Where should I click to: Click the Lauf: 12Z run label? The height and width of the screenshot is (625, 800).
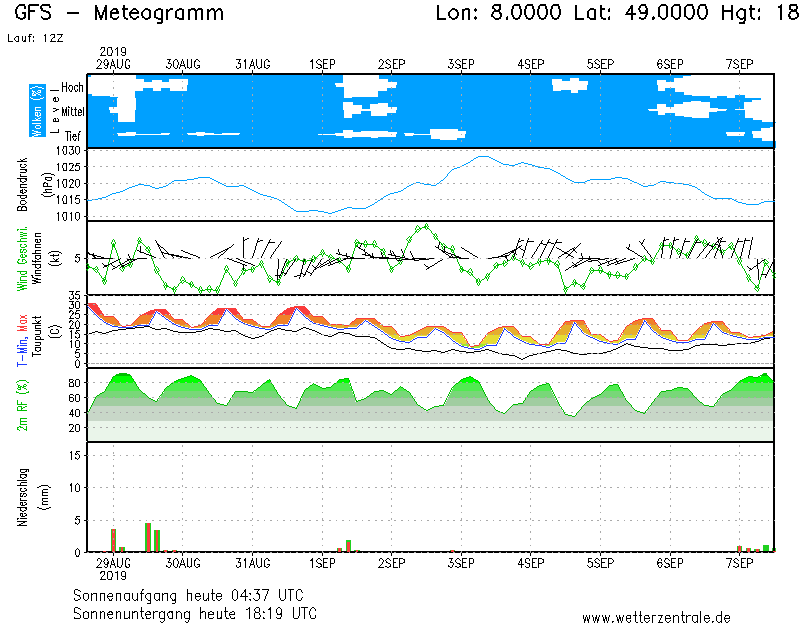[33, 38]
